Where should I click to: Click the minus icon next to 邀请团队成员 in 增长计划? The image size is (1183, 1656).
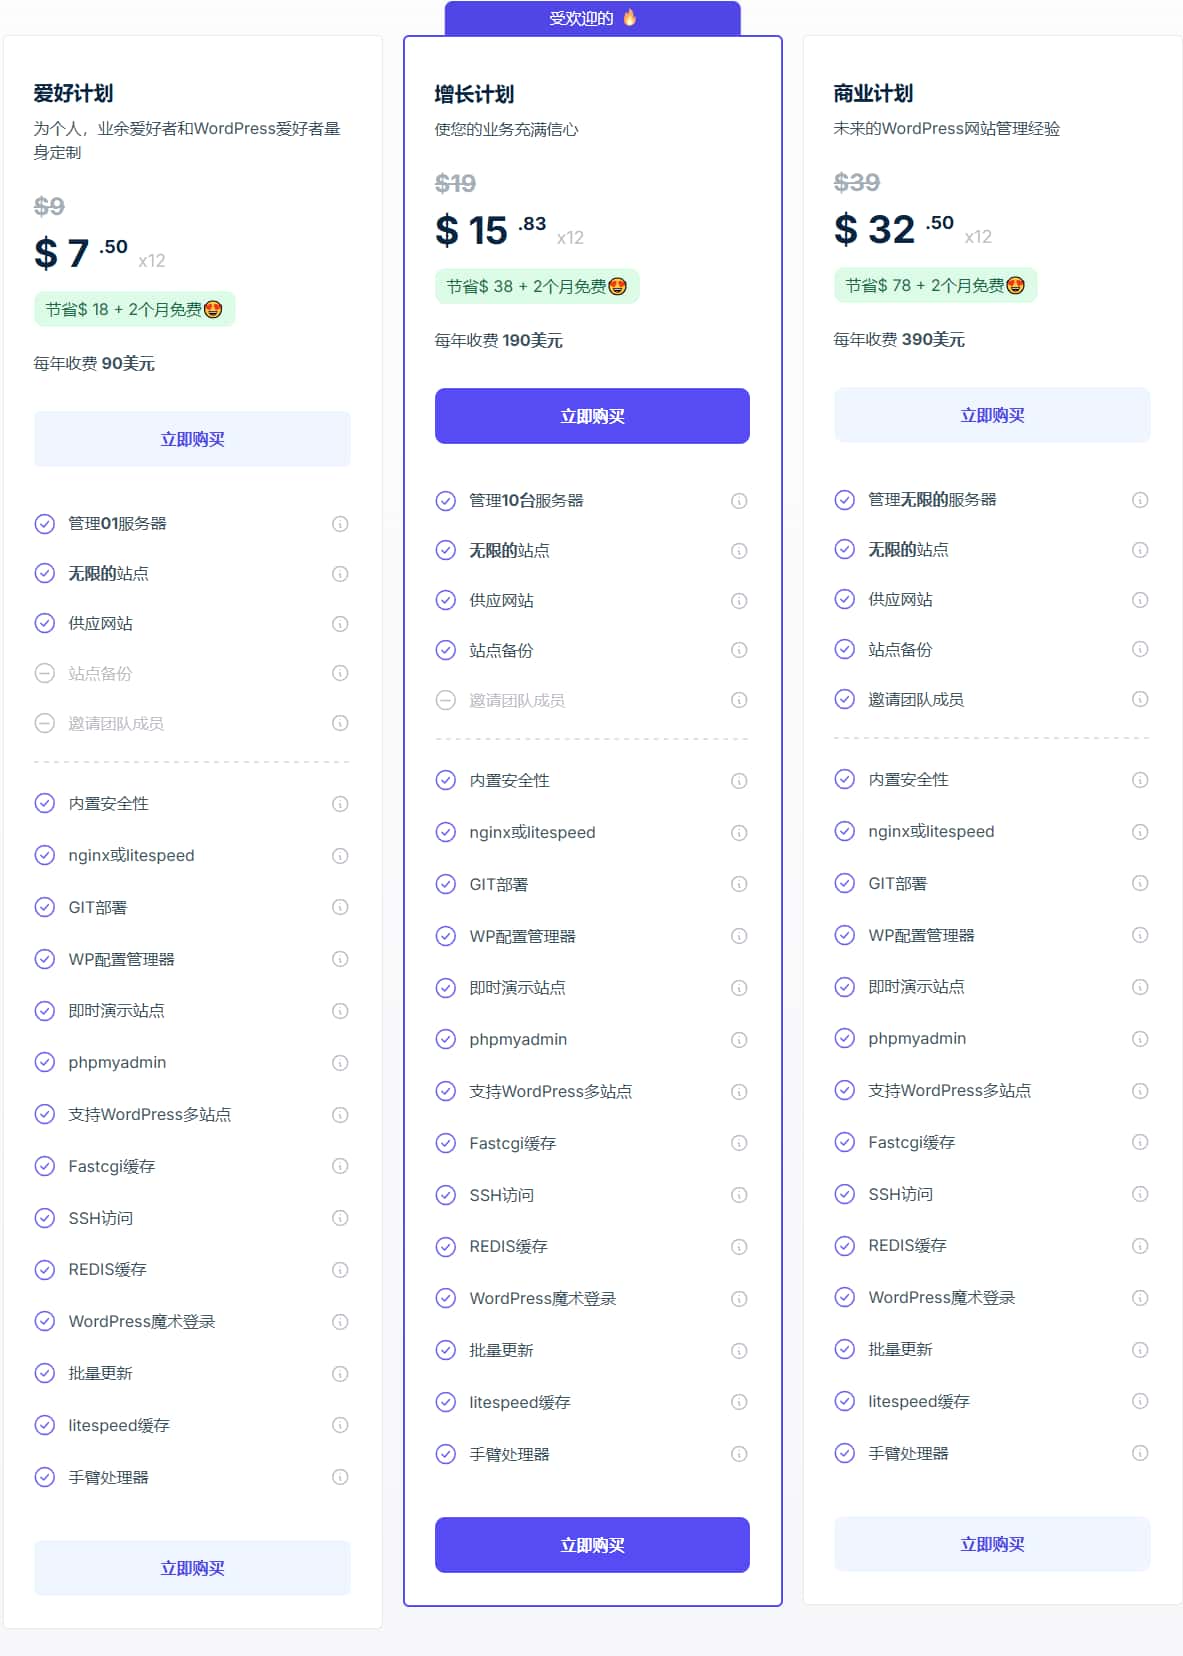point(446,700)
